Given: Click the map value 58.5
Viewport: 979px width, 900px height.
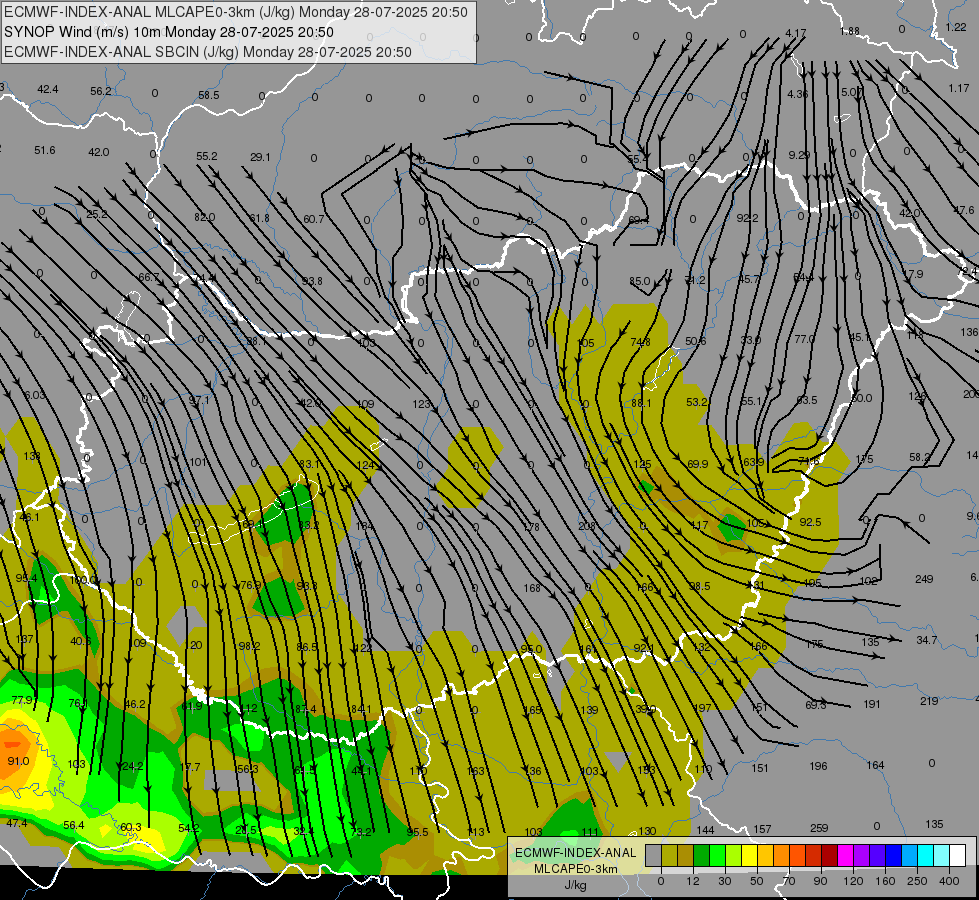Looking at the screenshot, I should 209,95.
